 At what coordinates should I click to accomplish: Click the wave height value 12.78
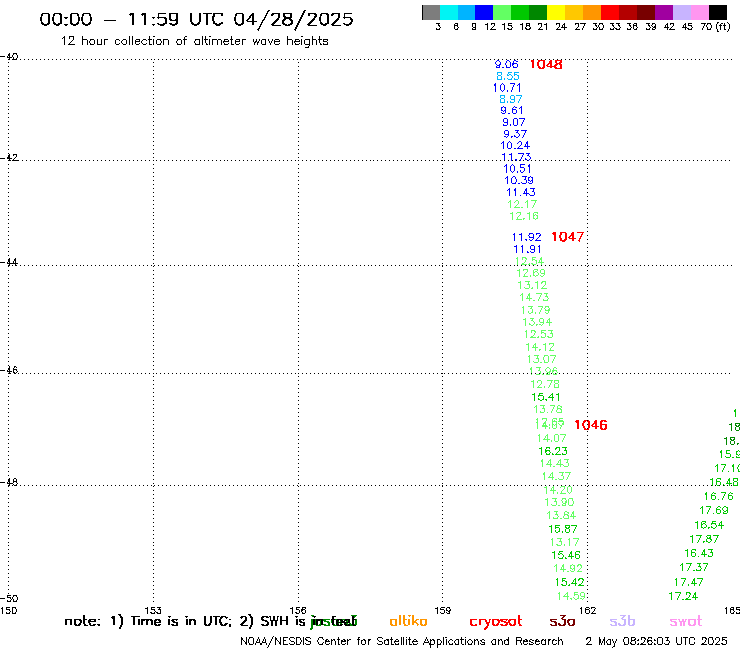click(x=545, y=384)
